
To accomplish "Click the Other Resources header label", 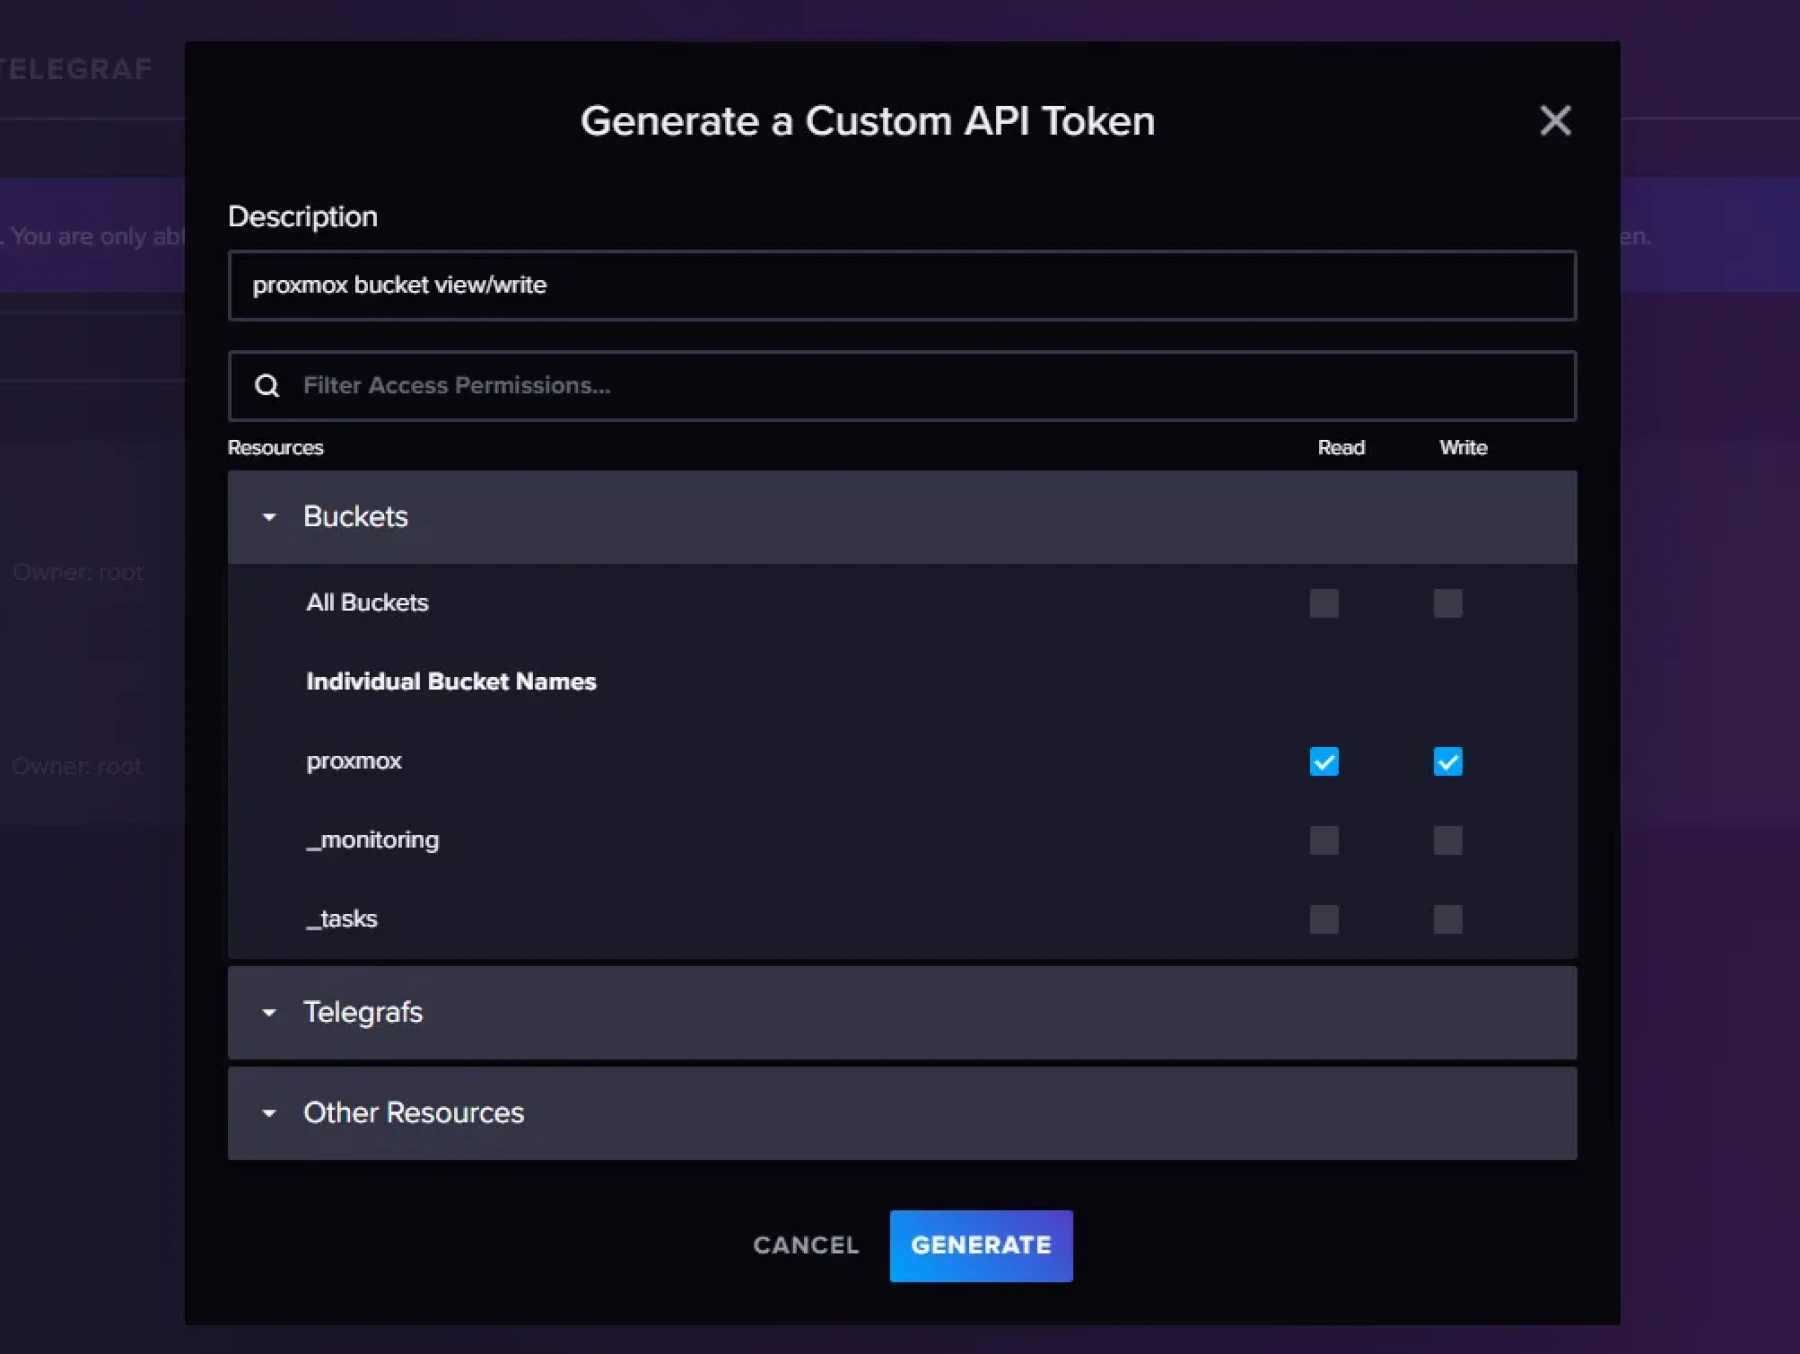I will (x=413, y=1113).
